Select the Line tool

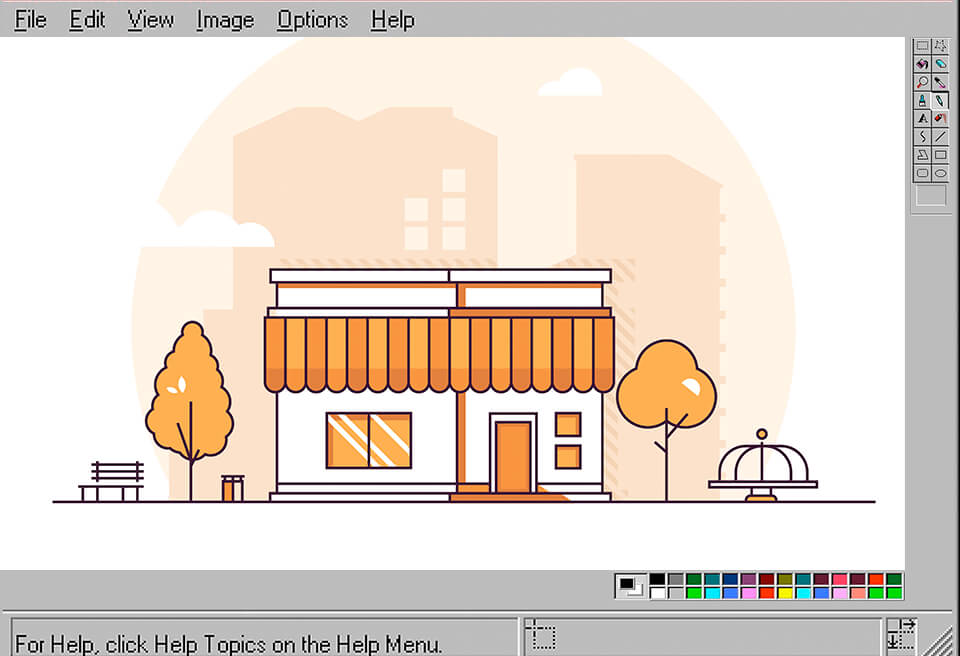click(x=940, y=136)
